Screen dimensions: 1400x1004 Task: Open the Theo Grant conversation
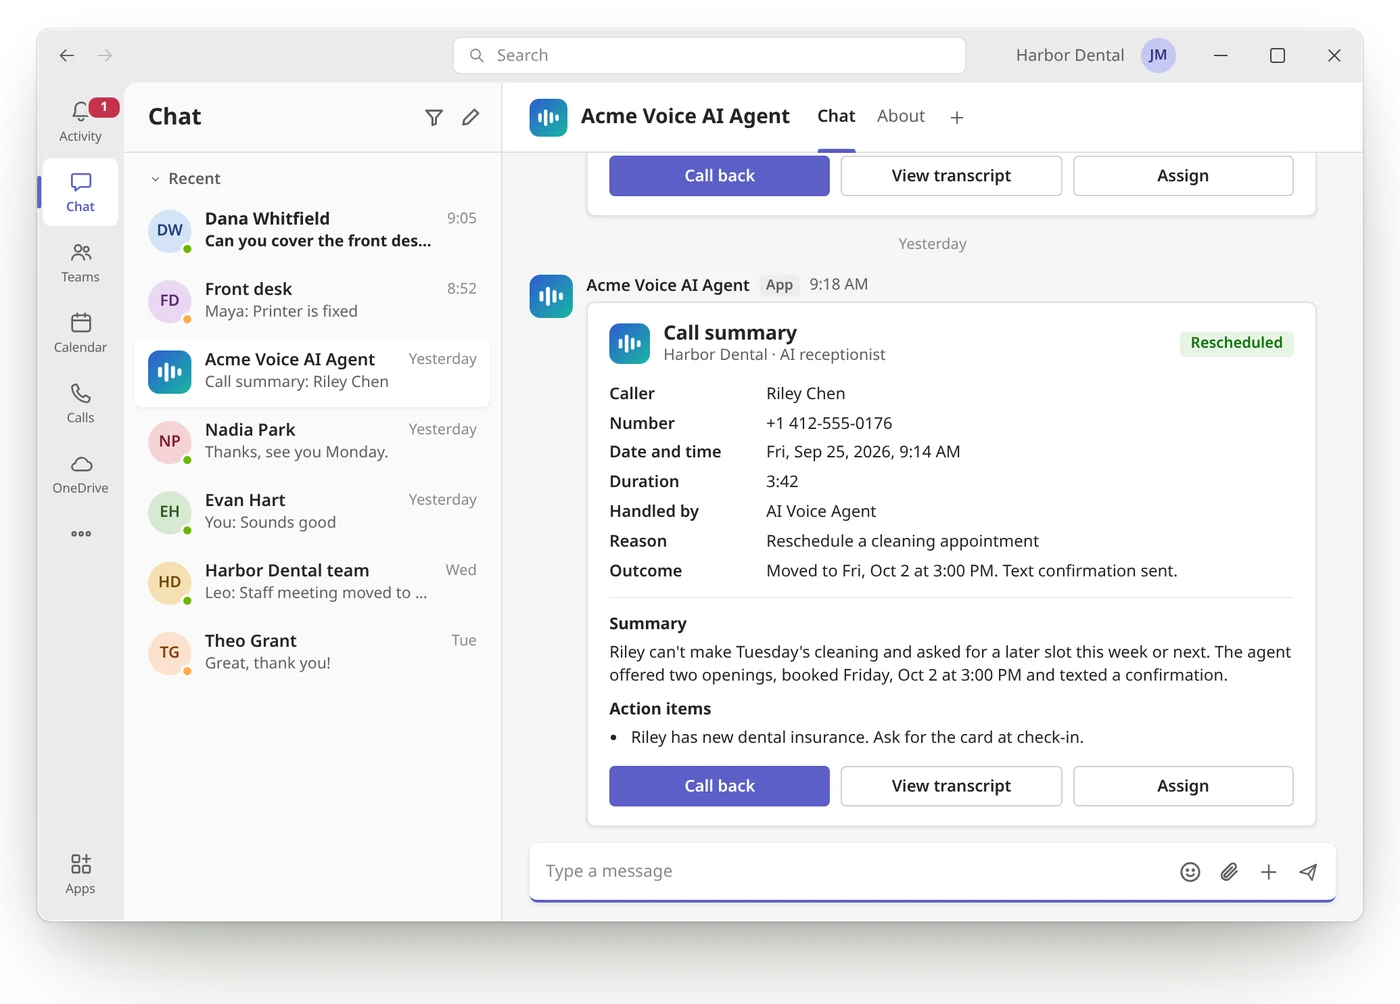(x=313, y=653)
